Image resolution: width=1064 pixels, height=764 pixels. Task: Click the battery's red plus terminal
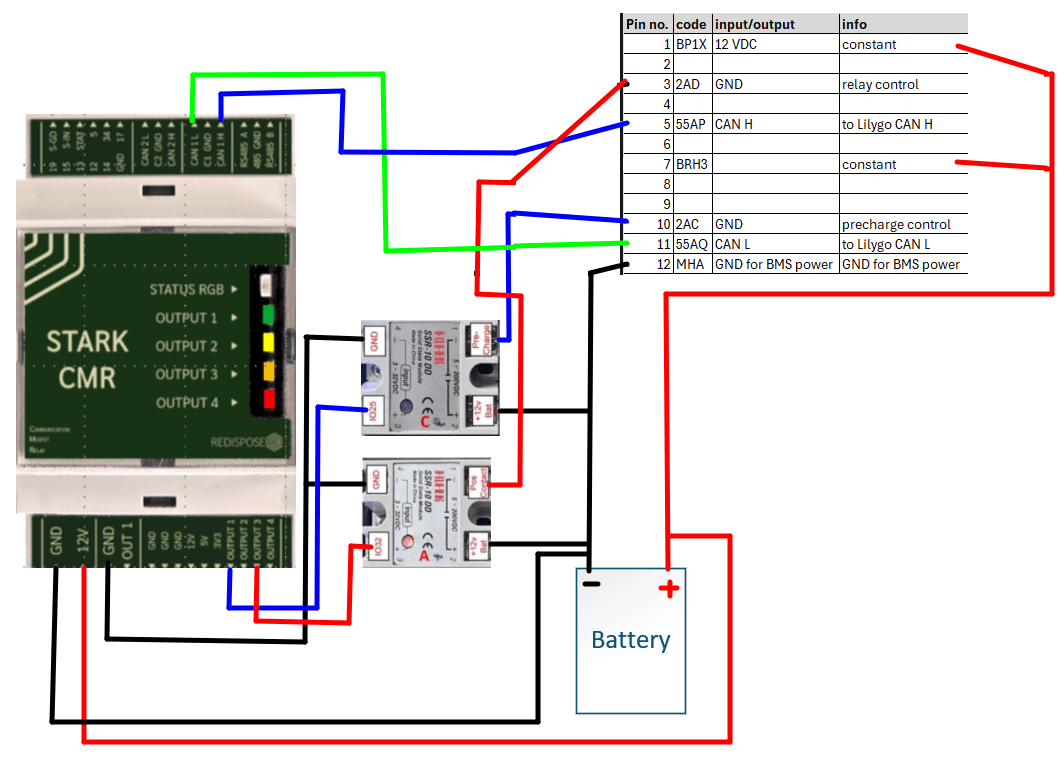coord(669,589)
